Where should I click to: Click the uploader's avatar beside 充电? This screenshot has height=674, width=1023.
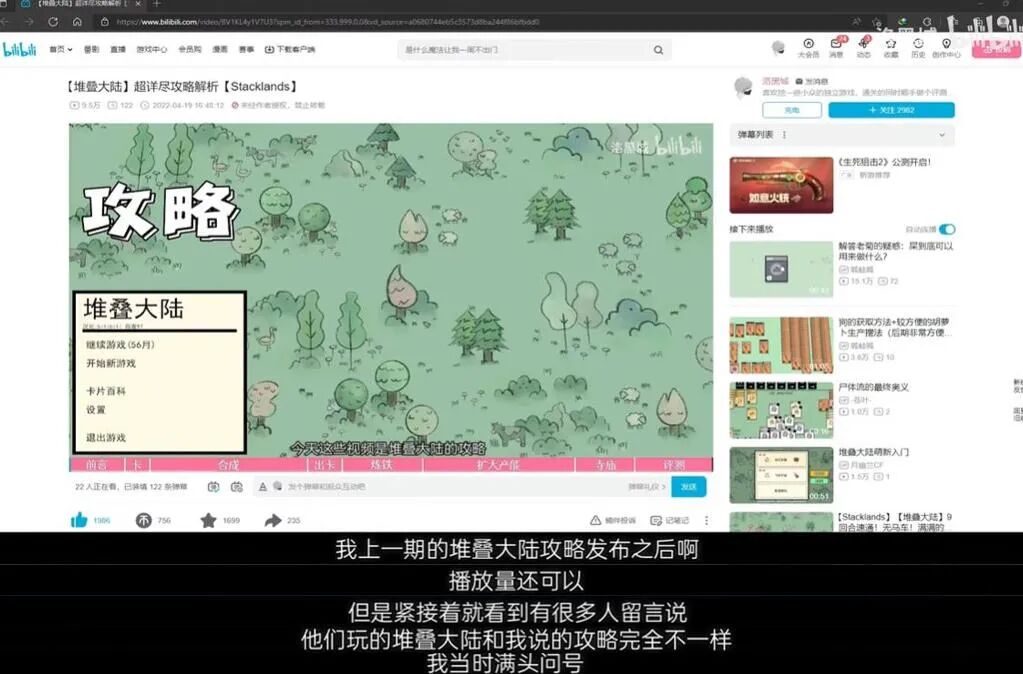(743, 87)
